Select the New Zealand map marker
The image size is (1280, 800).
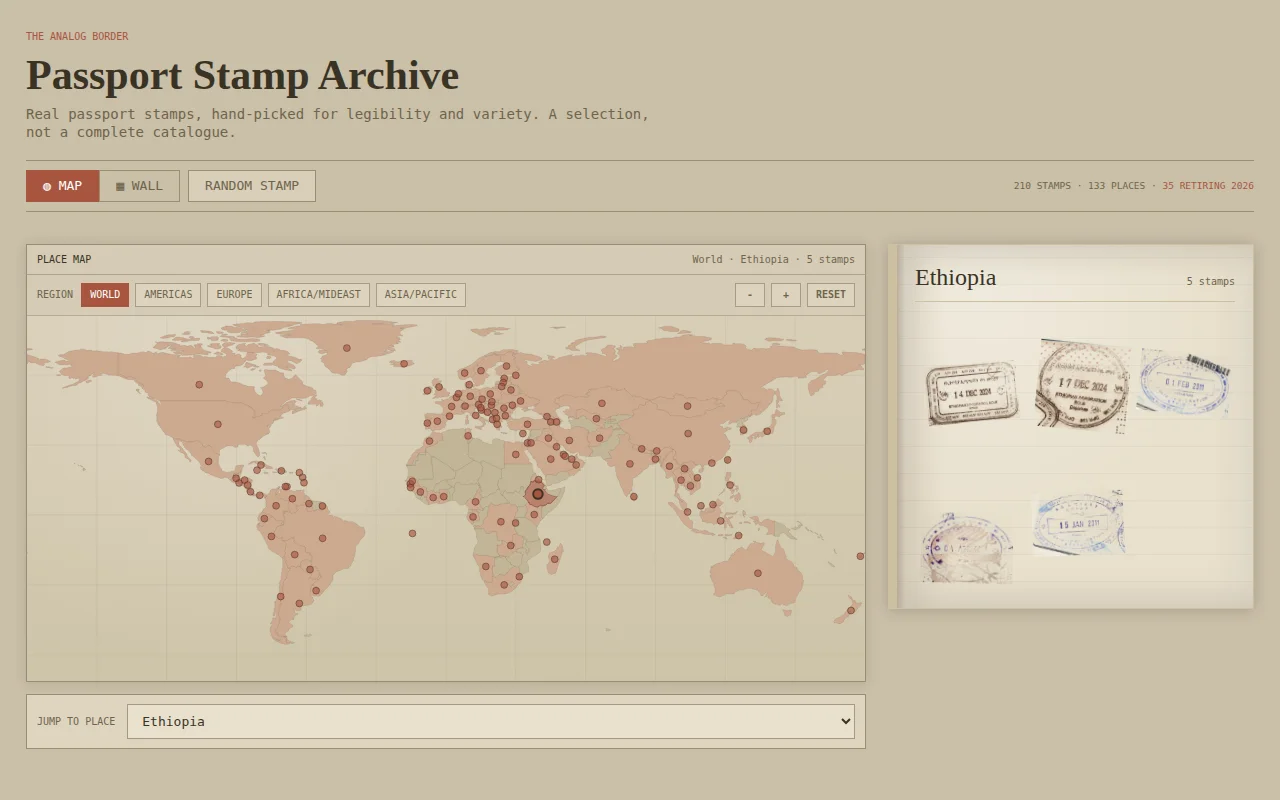tap(851, 610)
